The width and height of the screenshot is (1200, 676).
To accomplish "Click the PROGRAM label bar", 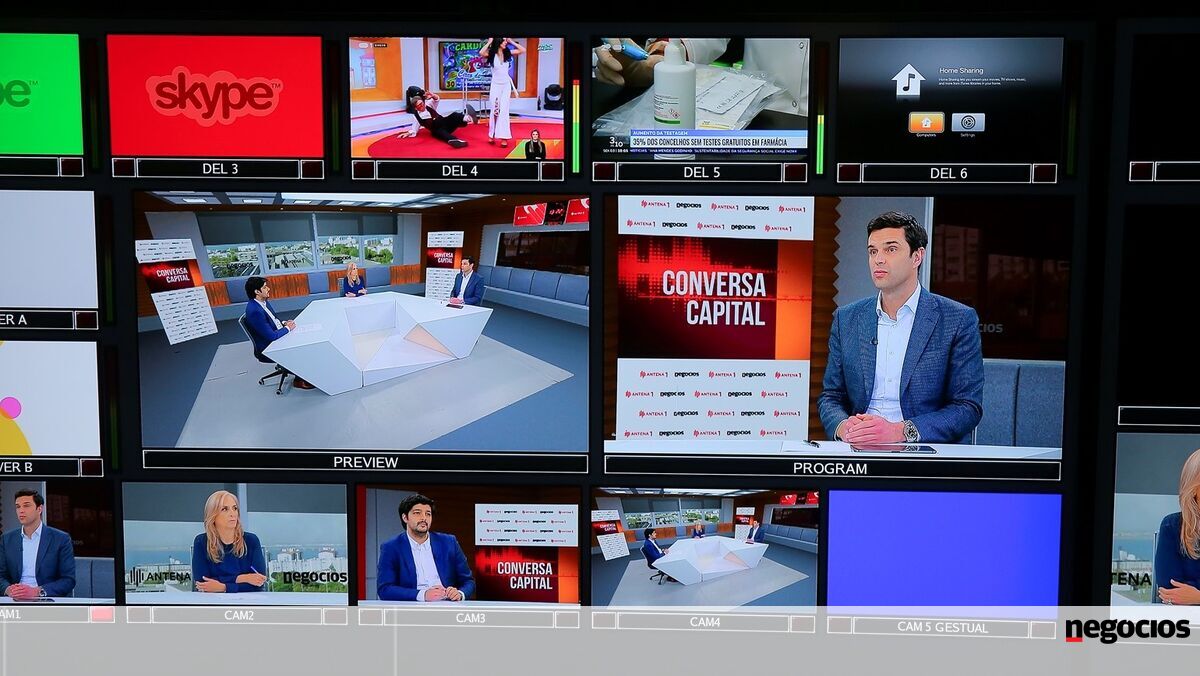I will click(x=830, y=468).
